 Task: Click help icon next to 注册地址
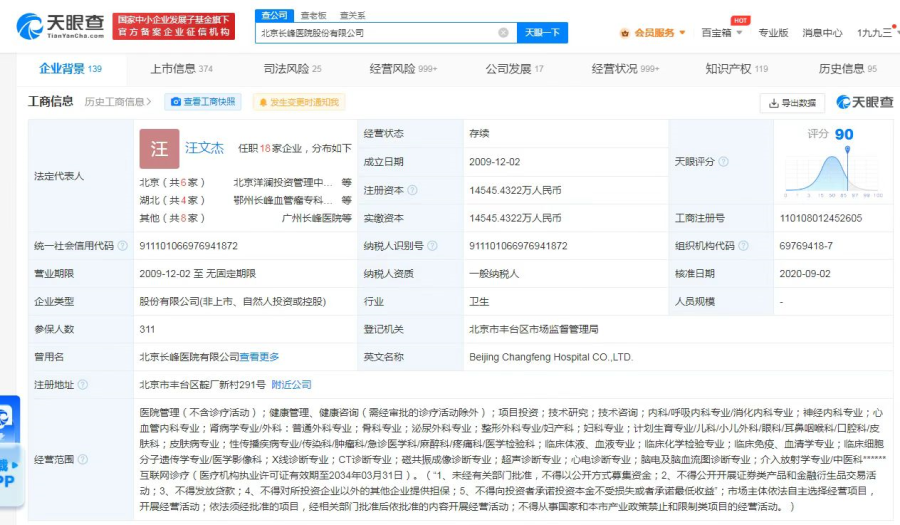point(82,384)
